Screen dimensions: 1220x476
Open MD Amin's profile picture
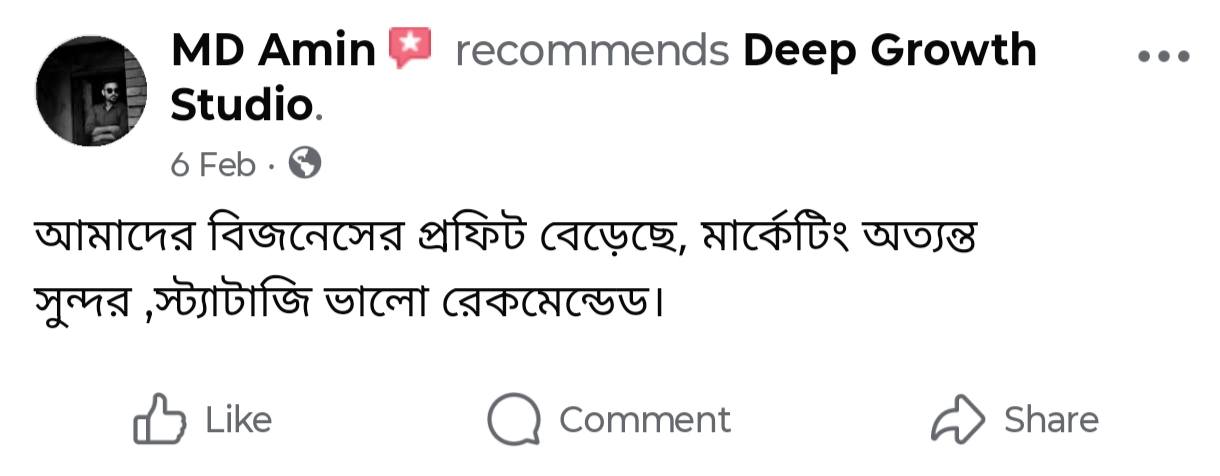(91, 91)
